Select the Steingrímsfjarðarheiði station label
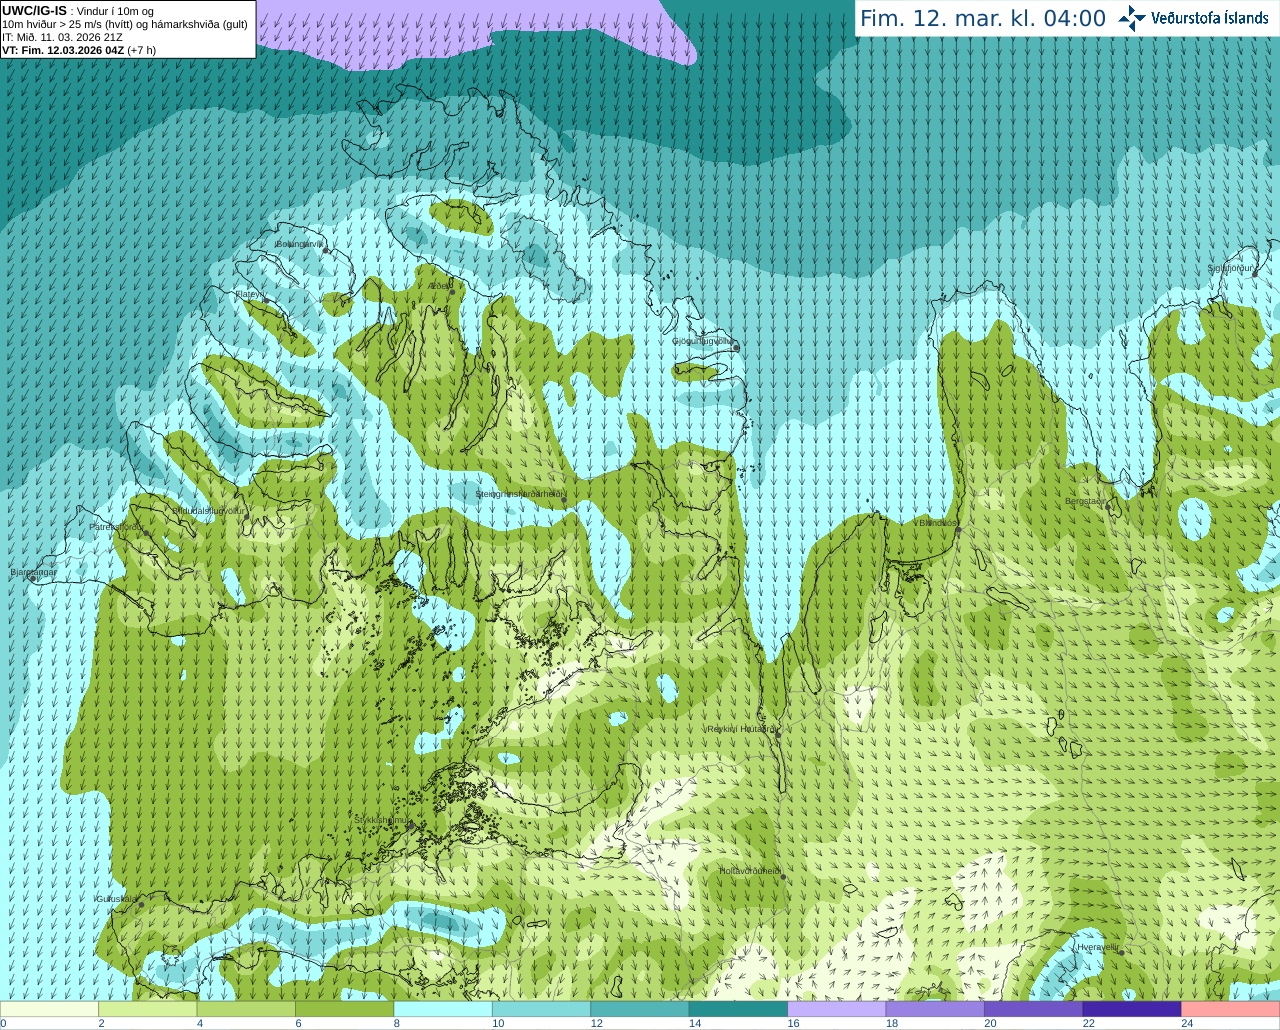The width and height of the screenshot is (1280, 1030). (x=520, y=494)
